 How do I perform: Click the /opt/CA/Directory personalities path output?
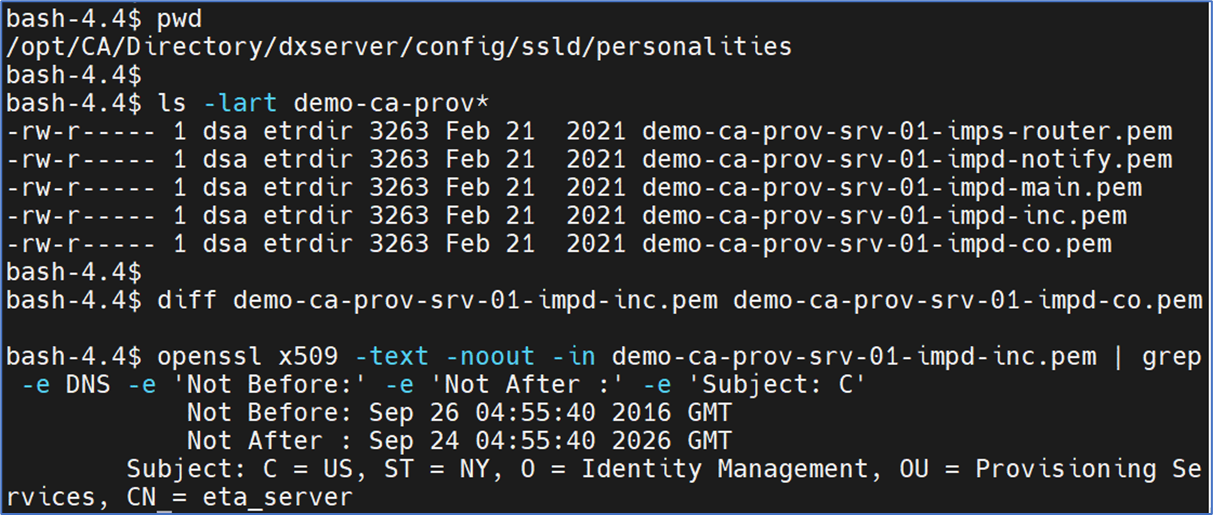coord(400,47)
